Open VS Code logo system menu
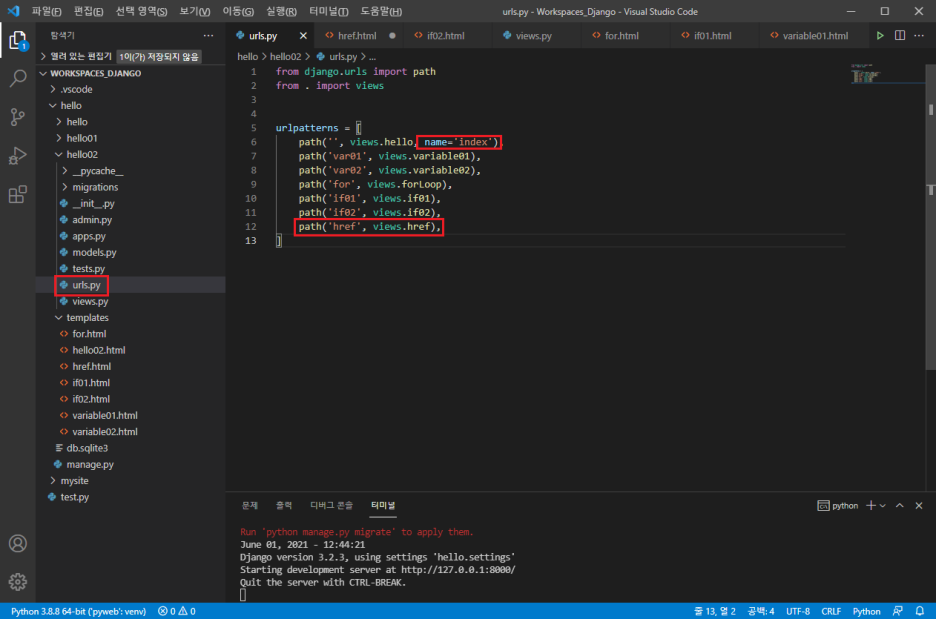Viewport: 936px width, 619px height. (13, 11)
